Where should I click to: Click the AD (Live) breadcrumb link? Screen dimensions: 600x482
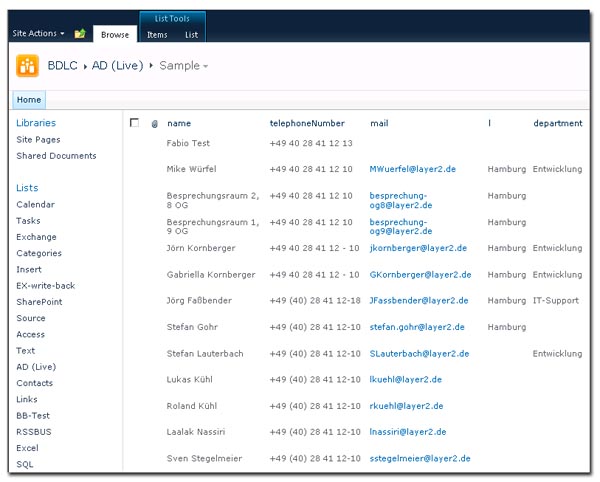[119, 66]
